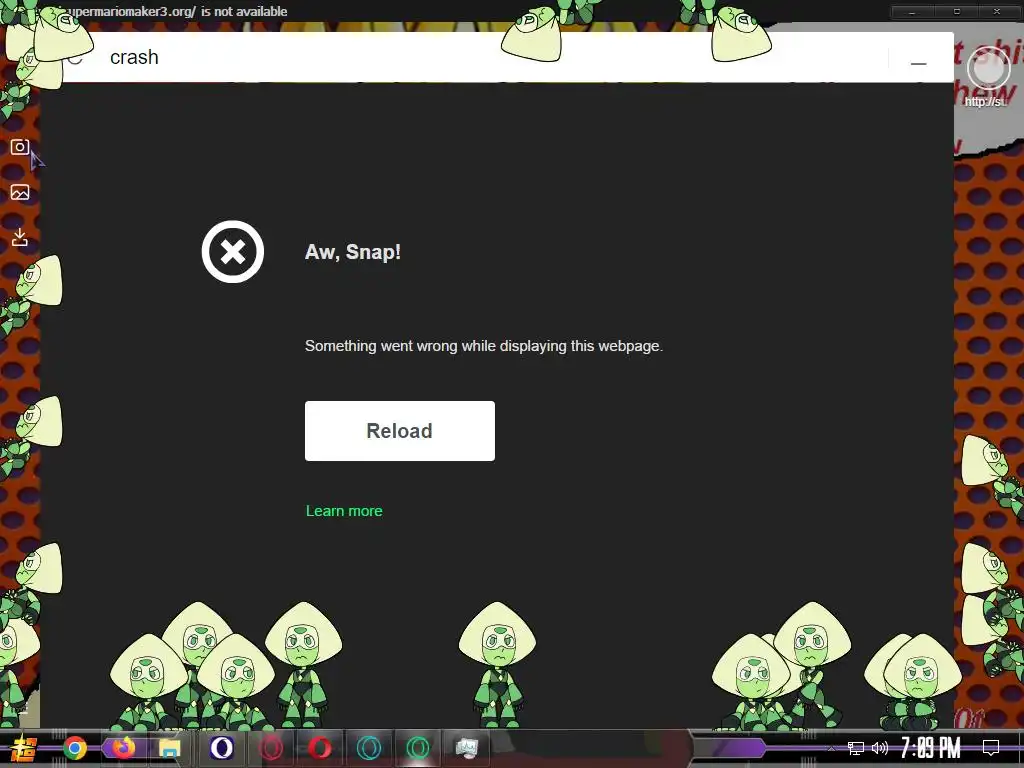Open the http://s desktop shortcut icon
This screenshot has width=1024, height=768.
(988, 77)
